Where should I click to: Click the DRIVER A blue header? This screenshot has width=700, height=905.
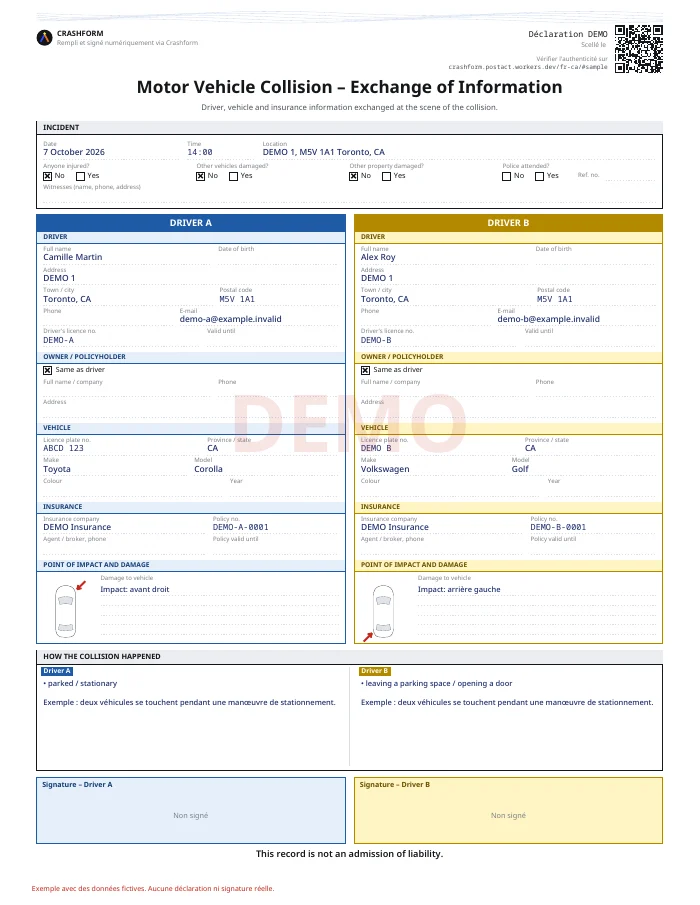[x=191, y=223]
